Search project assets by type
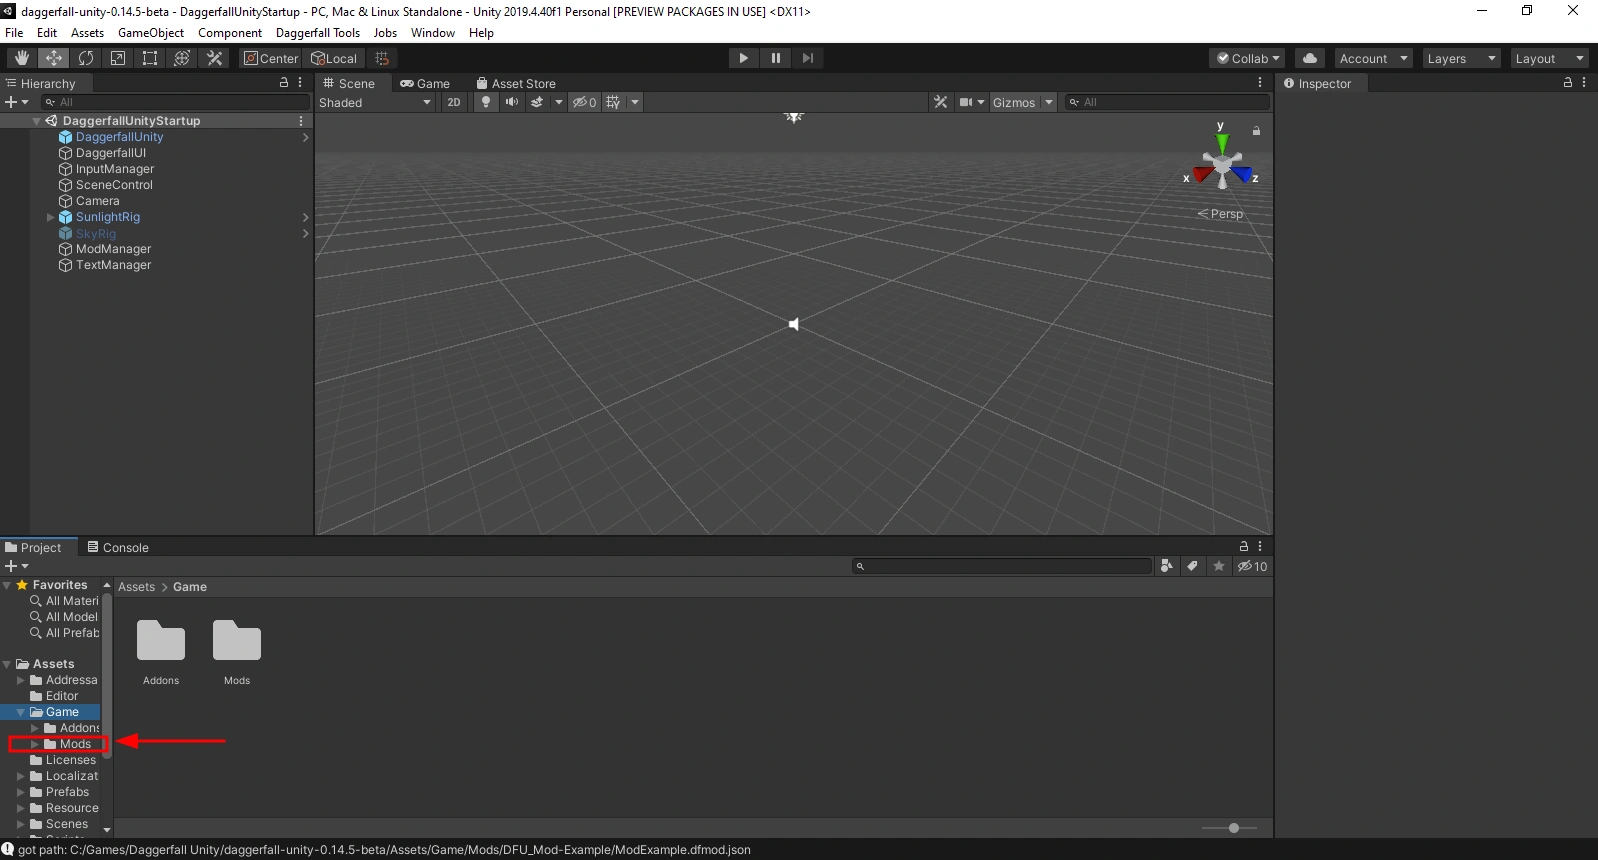Image resolution: width=1598 pixels, height=860 pixels. click(x=1167, y=566)
